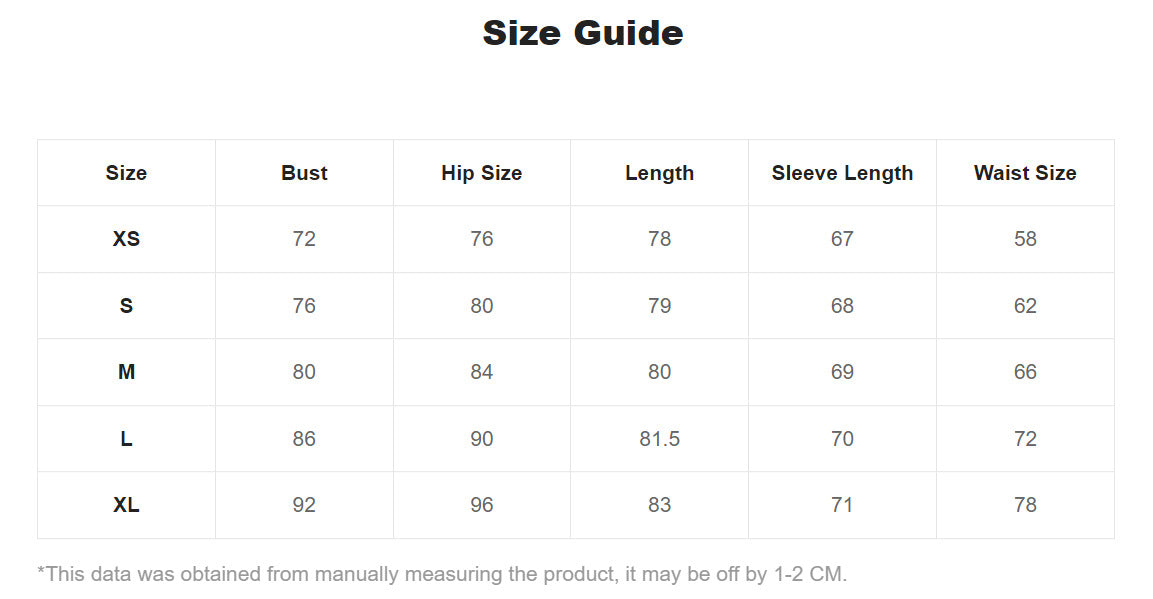Screen dimensions: 1153x599
Task: Click the Sleeve Length column header
Action: [x=842, y=173]
